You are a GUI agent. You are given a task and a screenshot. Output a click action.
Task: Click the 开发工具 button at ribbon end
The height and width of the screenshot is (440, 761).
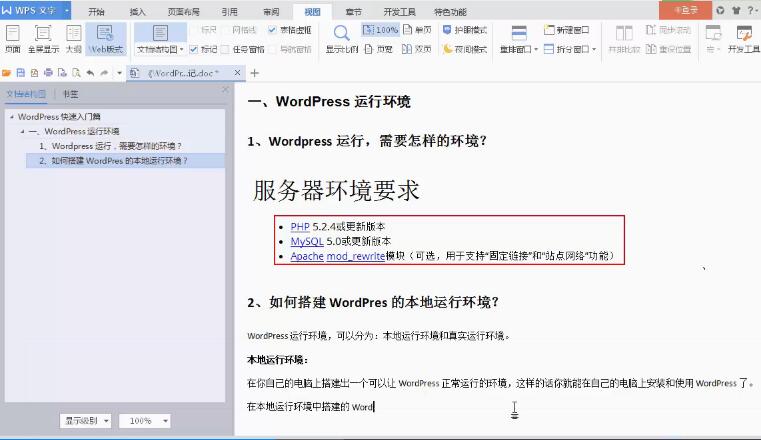(x=744, y=38)
